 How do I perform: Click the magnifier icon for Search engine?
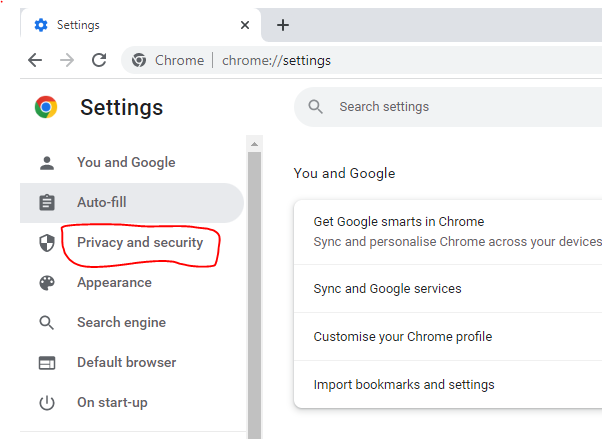pyautogui.click(x=47, y=323)
